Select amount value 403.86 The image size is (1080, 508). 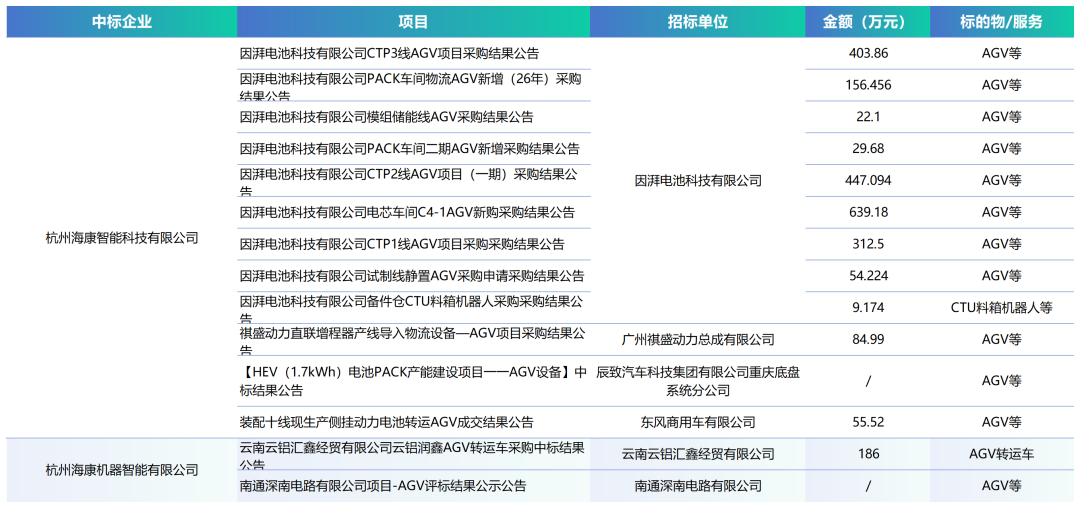[868, 53]
